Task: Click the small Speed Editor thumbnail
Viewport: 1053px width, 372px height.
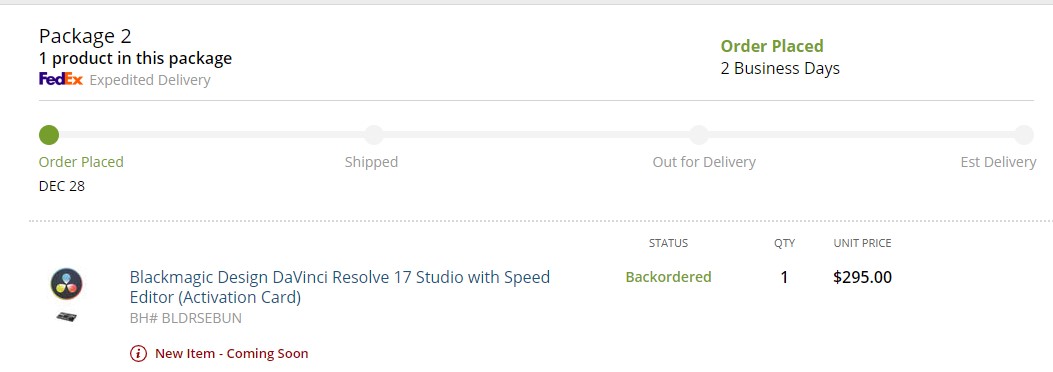Action: click(66, 316)
